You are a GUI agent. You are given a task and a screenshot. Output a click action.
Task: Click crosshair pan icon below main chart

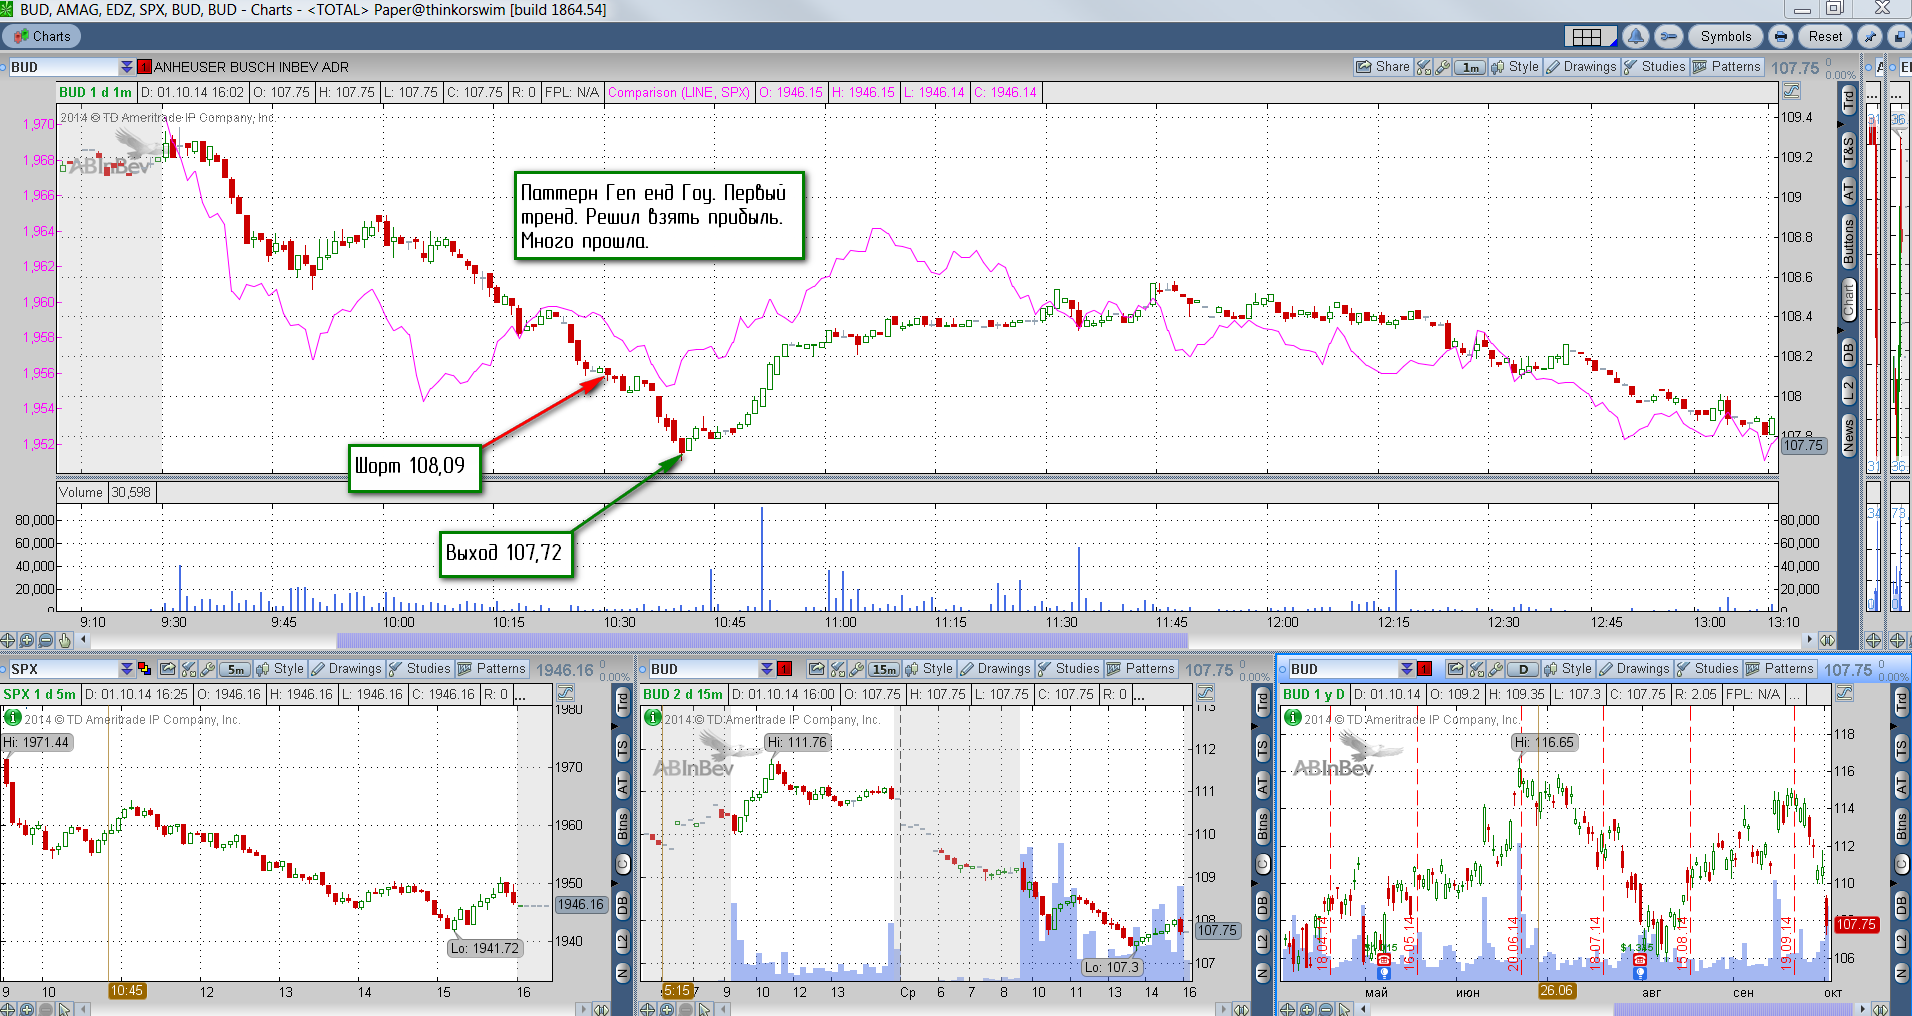point(8,640)
